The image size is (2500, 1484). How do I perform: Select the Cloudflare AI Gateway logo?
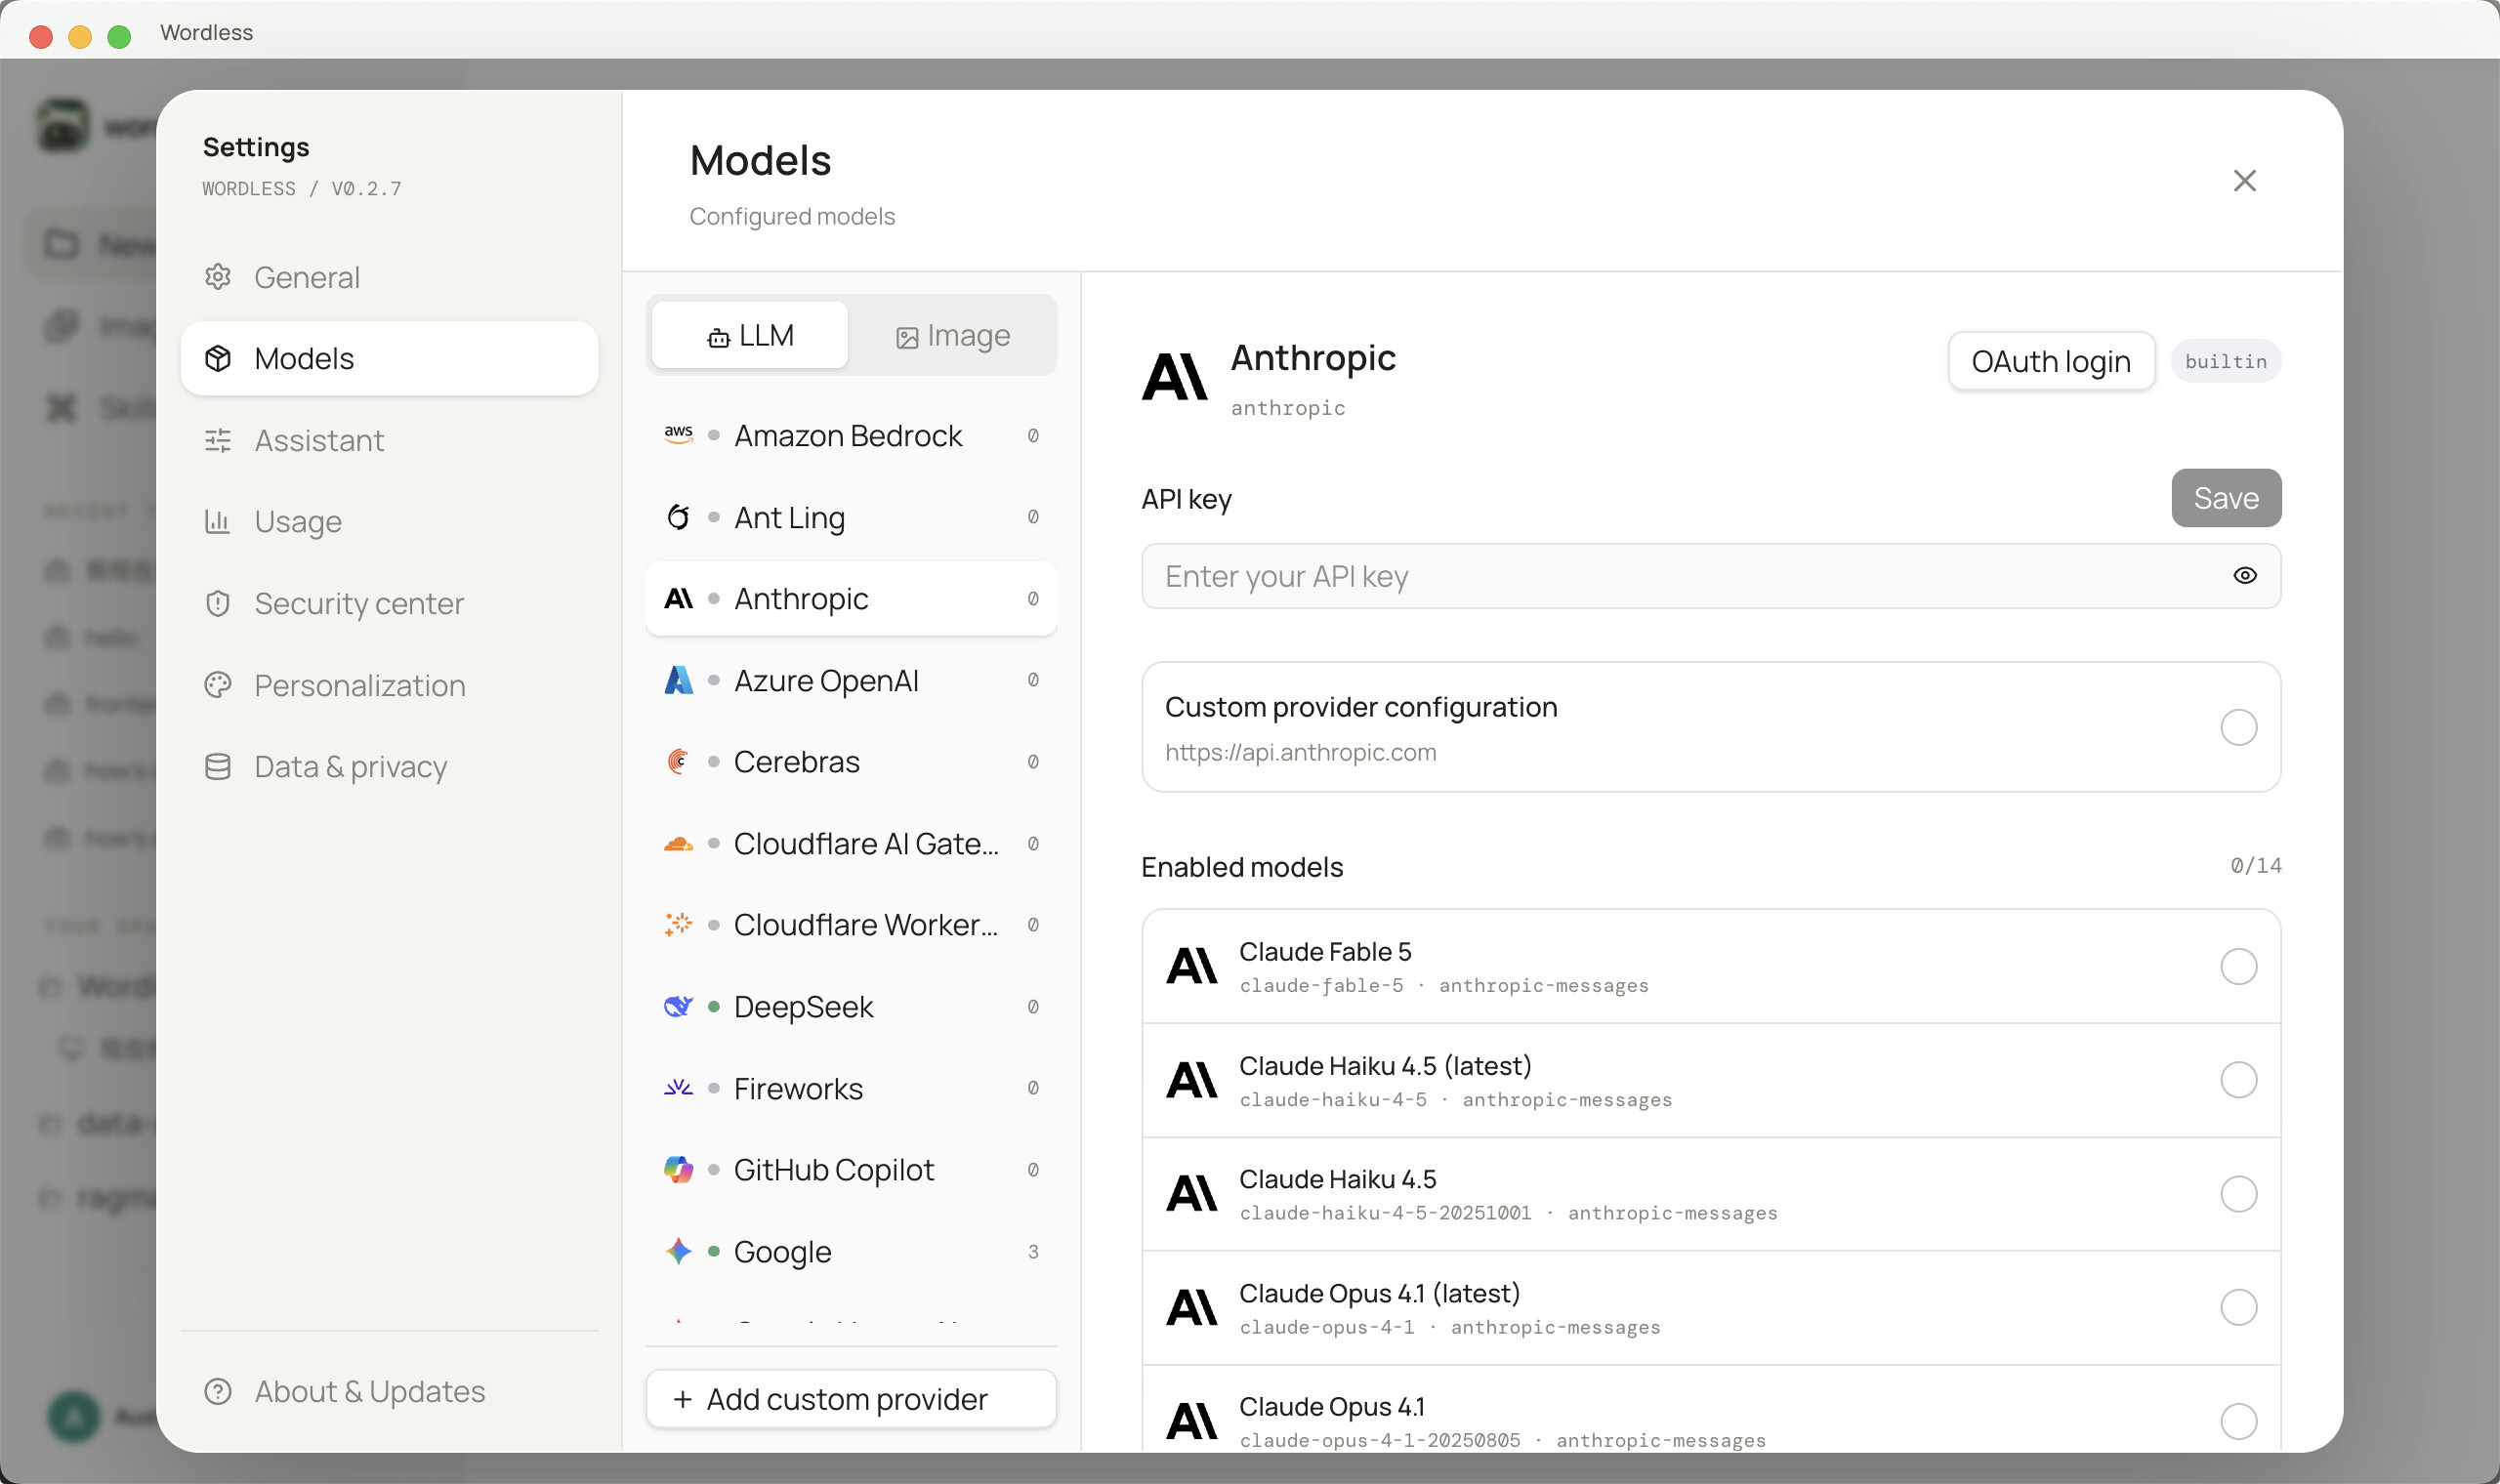(x=678, y=843)
